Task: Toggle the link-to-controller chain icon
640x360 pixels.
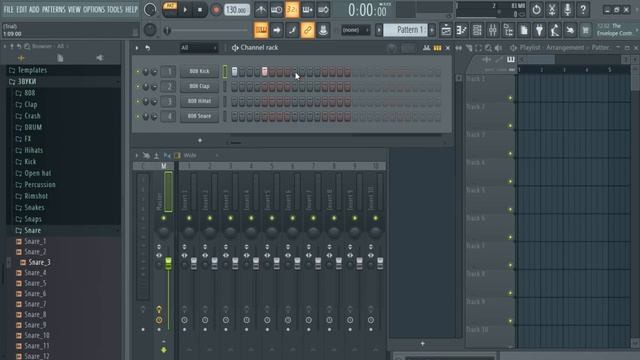Action: (x=308, y=30)
